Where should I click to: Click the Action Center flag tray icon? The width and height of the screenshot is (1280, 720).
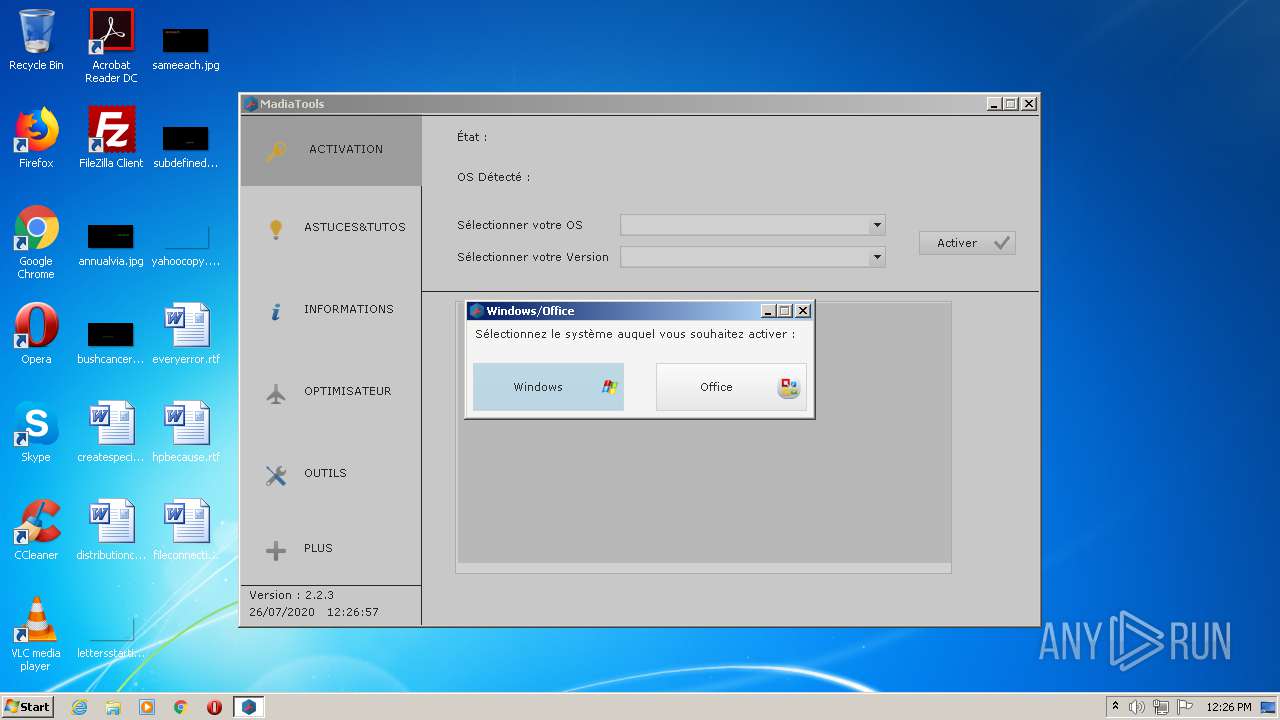coord(1185,707)
